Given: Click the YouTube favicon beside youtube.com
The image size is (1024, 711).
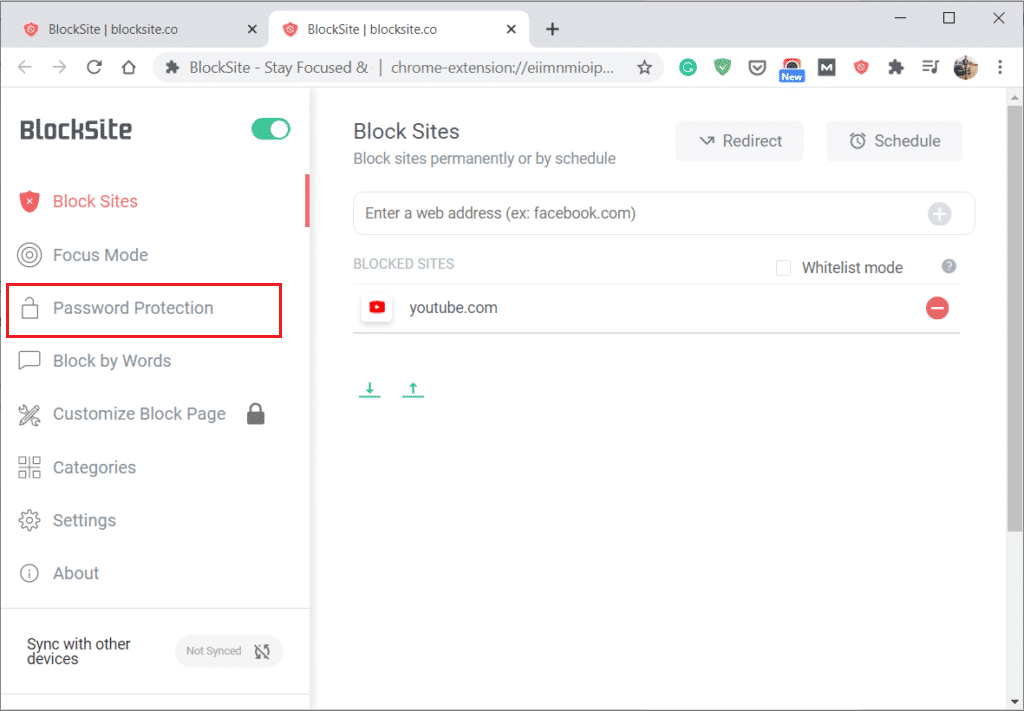Looking at the screenshot, I should tap(377, 308).
